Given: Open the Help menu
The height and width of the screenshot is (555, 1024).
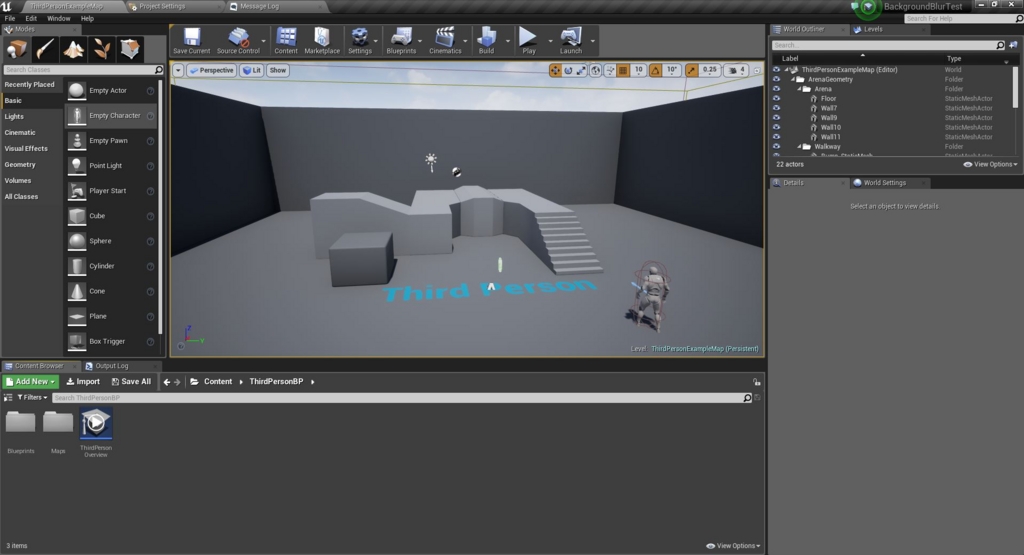Looking at the screenshot, I should (x=87, y=18).
